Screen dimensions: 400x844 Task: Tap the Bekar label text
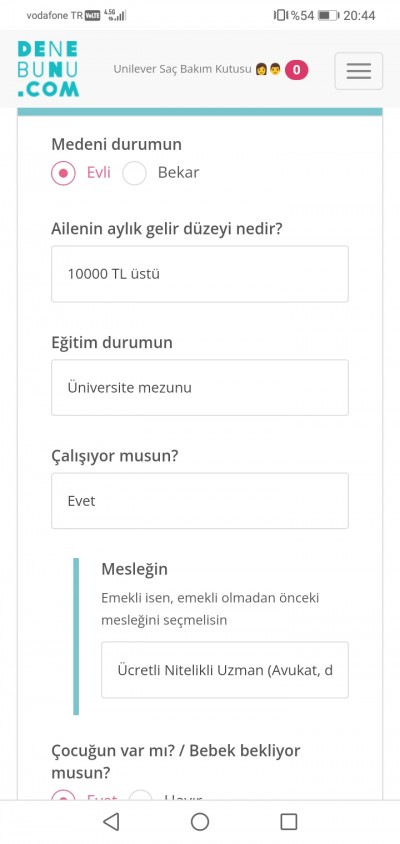click(178, 173)
